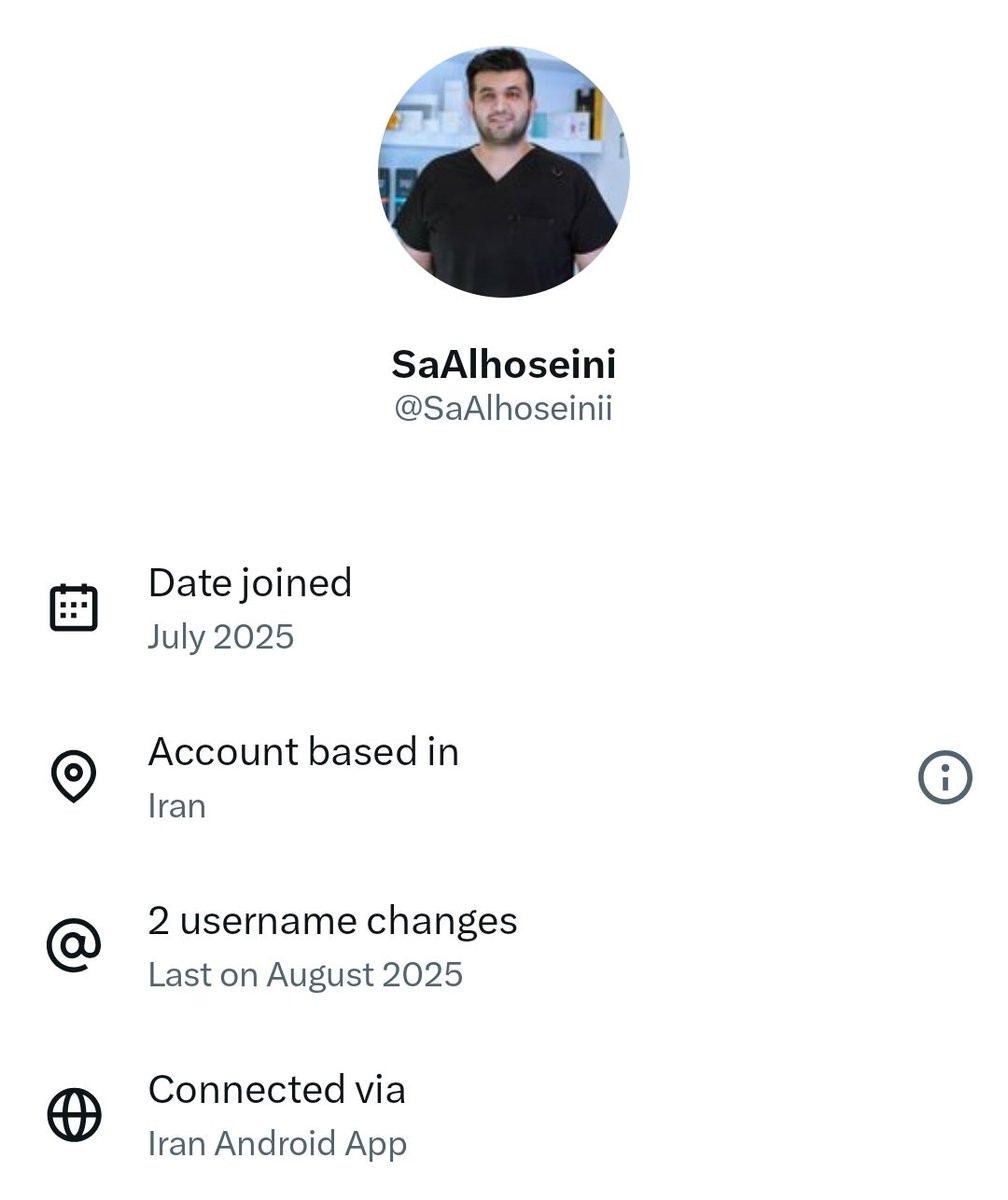Image resolution: width=1008 pixels, height=1200 pixels.
Task: Tap the 2 username changes label
Action: click(x=333, y=920)
